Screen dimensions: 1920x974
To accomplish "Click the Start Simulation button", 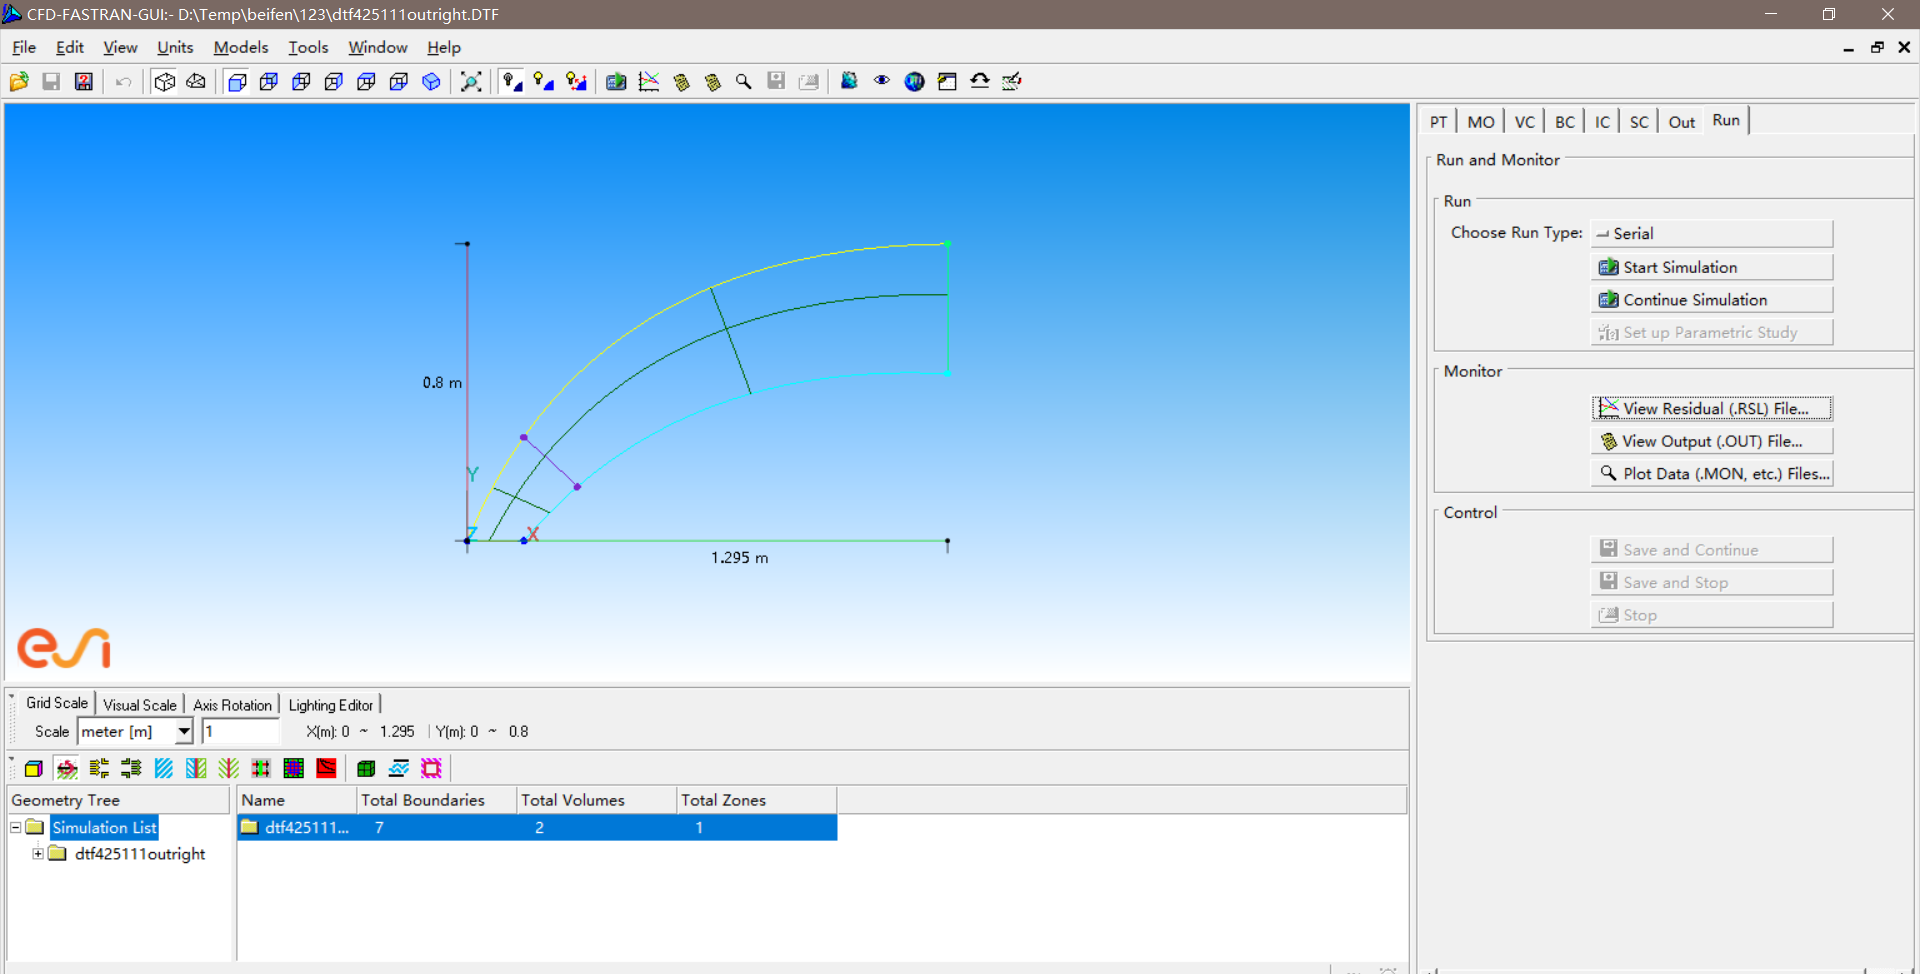I will [1711, 267].
